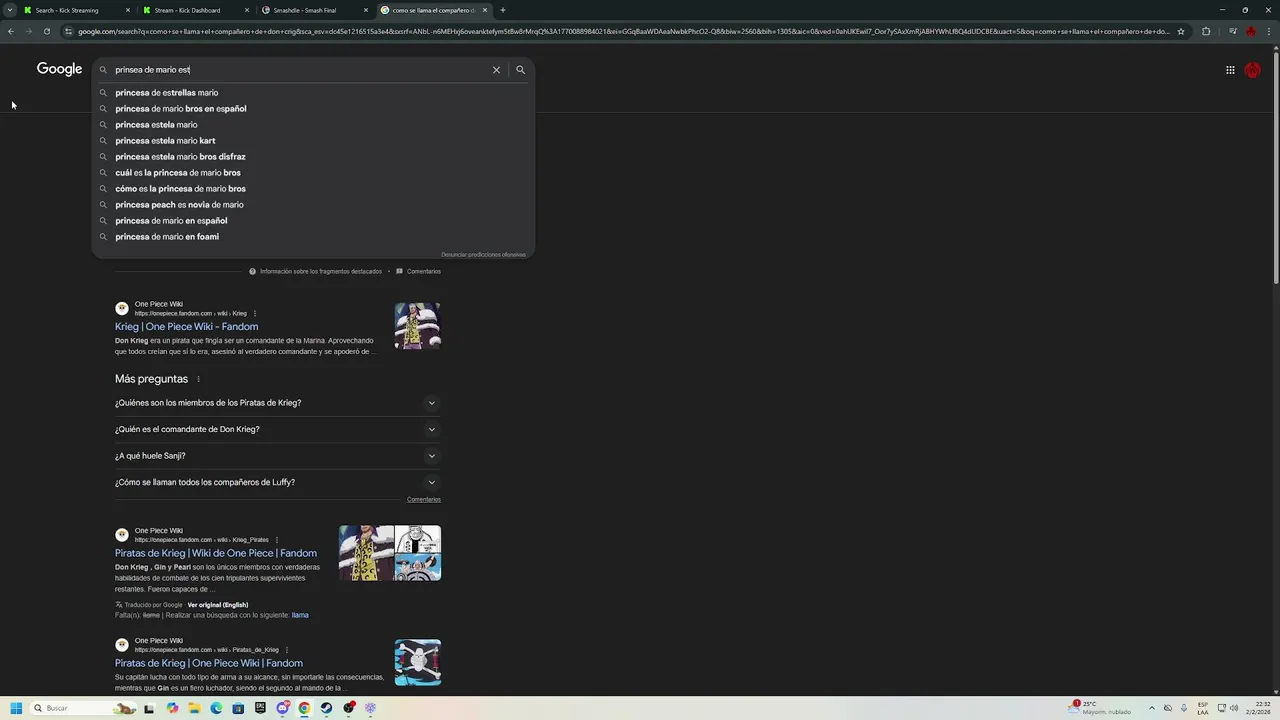Image resolution: width=1280 pixels, height=720 pixels.
Task: Open three-dot menu on Kreig_Pirates result
Action: [277, 540]
